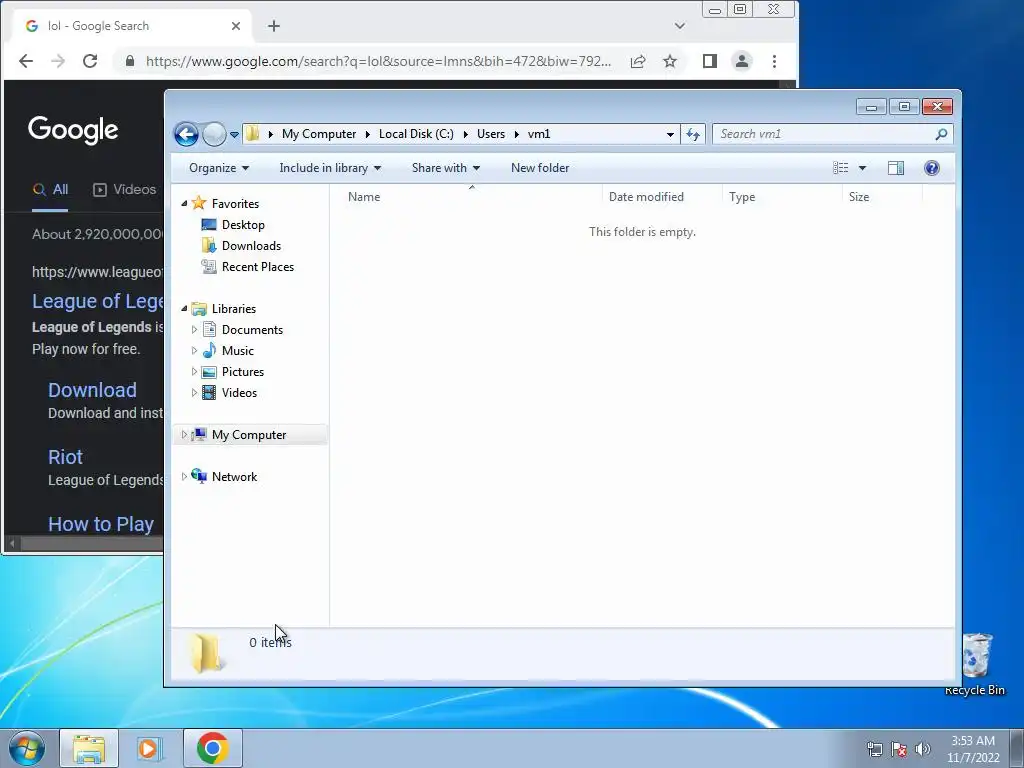Expand the Music library

click(x=194, y=351)
